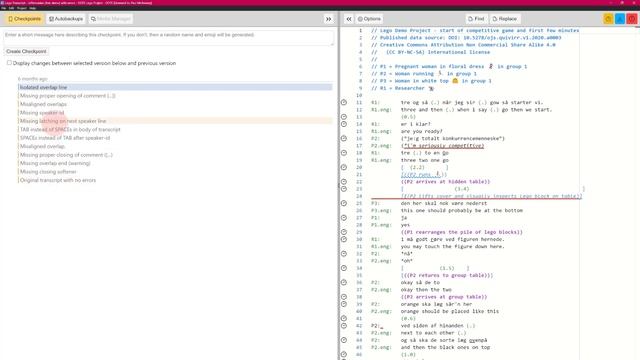Select checkpoint 'Missing proper opening of comment'
The height and width of the screenshot is (360, 640).
coord(175,96)
